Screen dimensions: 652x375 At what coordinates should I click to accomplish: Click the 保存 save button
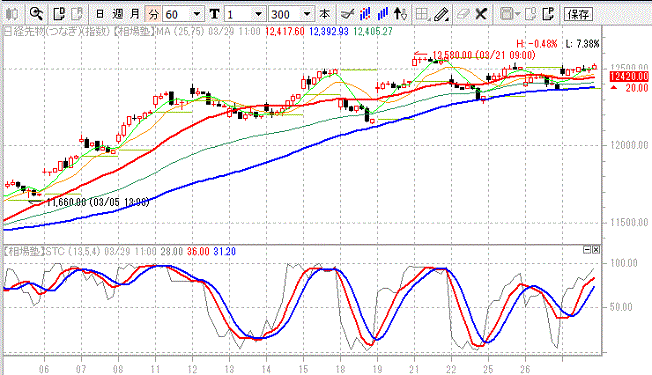coord(578,15)
